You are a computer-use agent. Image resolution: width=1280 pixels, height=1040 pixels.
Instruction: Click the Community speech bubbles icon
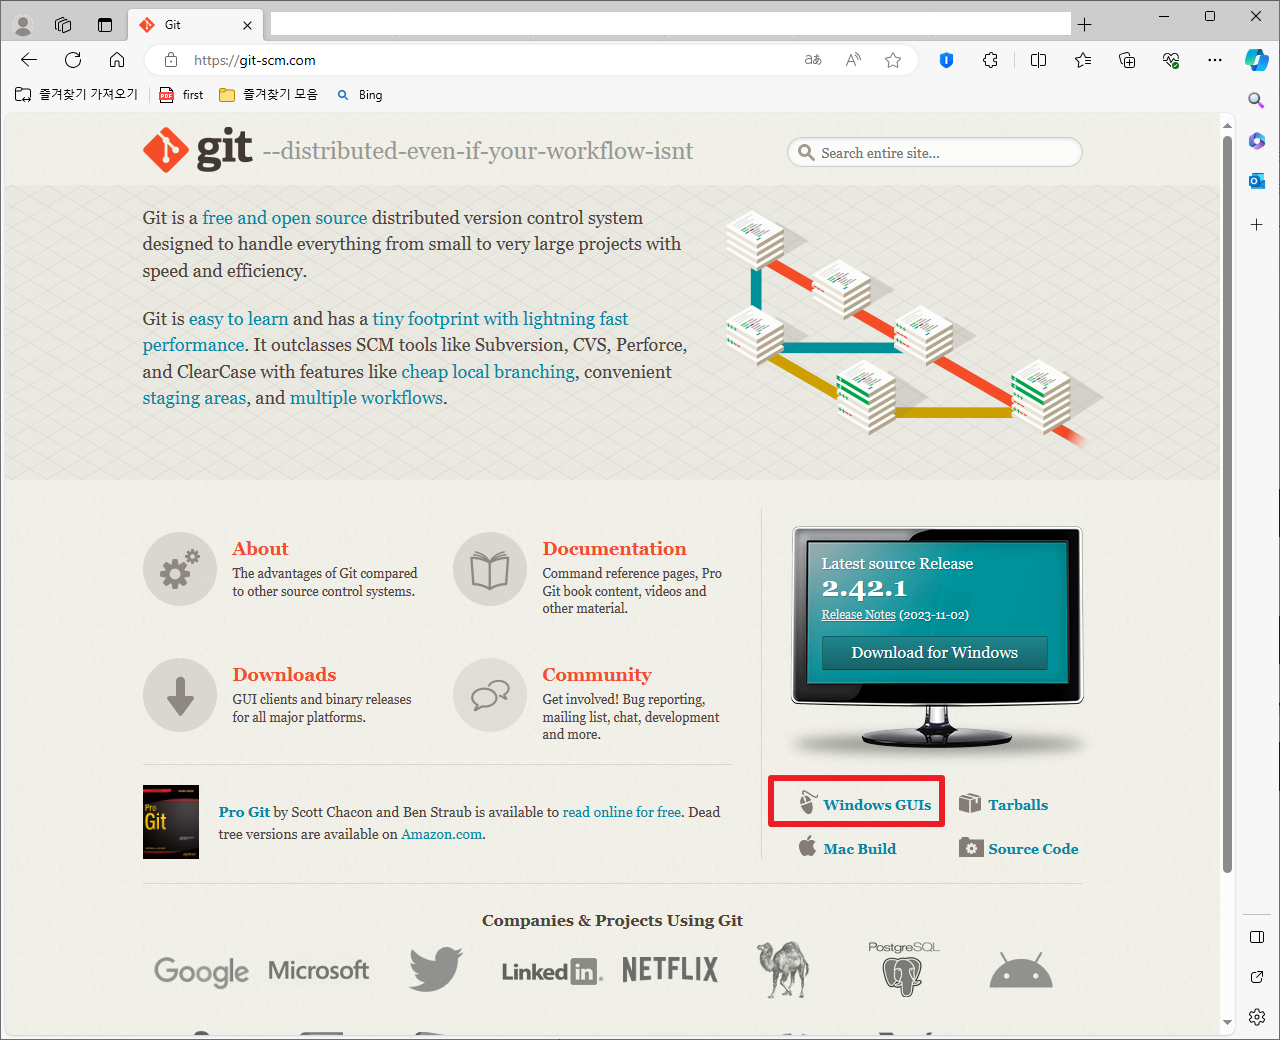[x=490, y=695]
